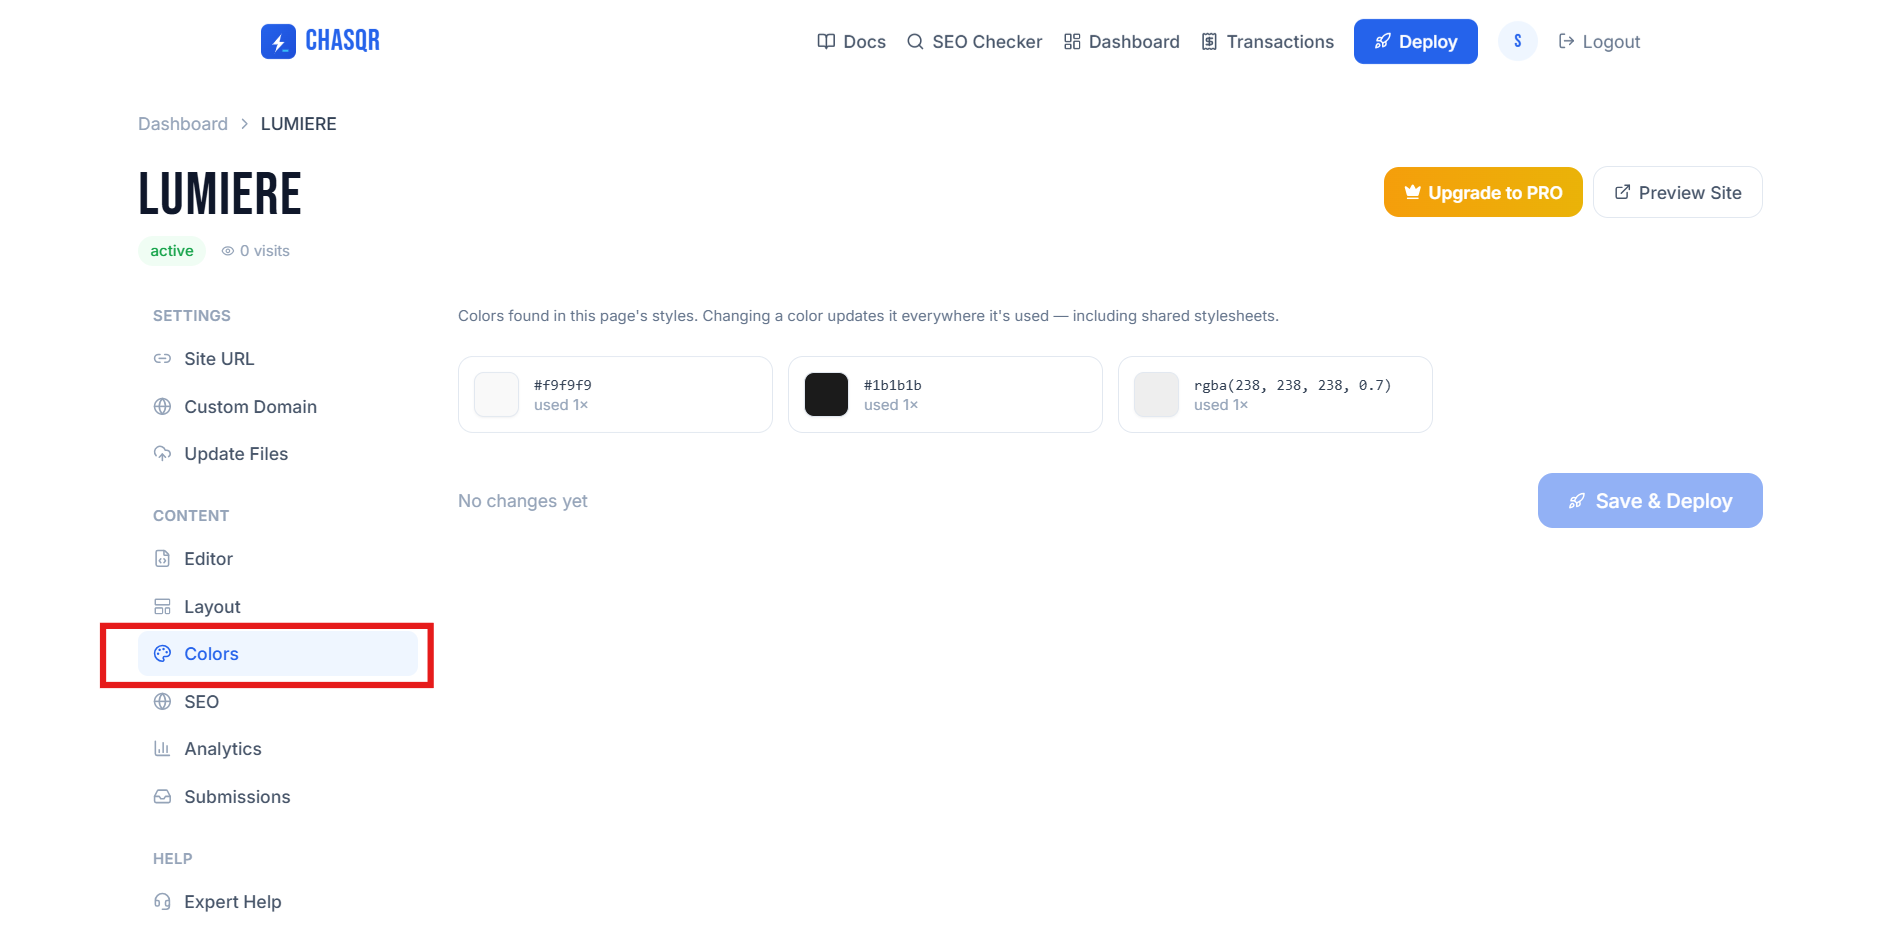Click the SEO globe icon in the sidebar
Viewport: 1895px width, 925px height.
pos(162,701)
